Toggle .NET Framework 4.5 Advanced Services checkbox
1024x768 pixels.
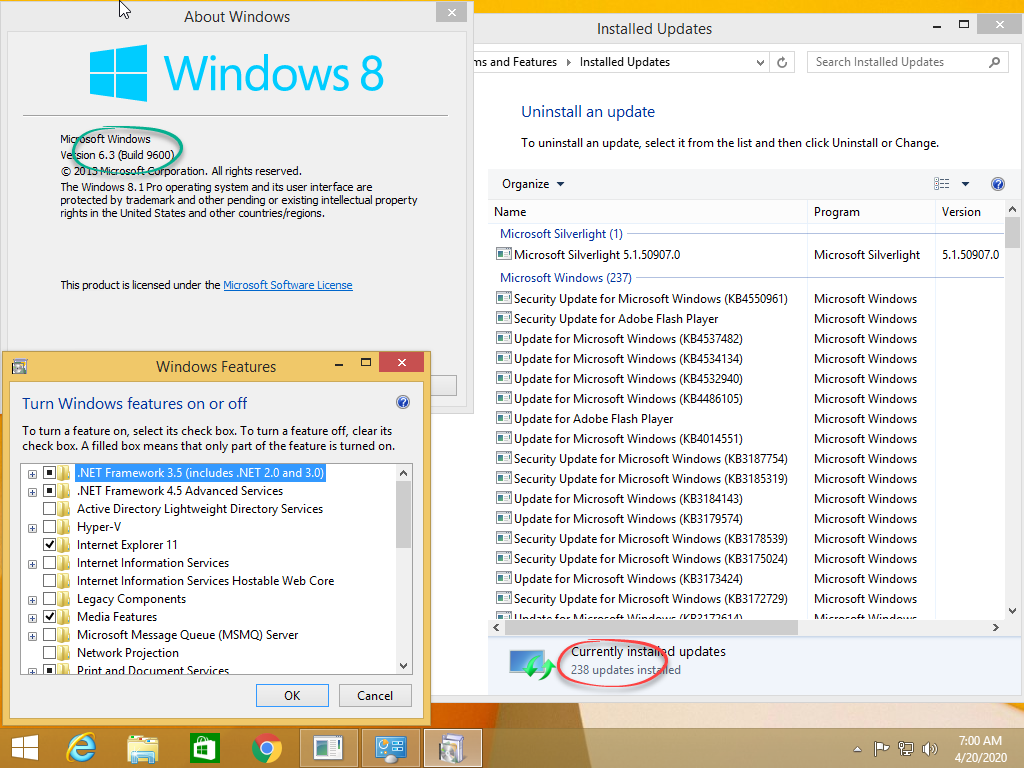coord(49,490)
